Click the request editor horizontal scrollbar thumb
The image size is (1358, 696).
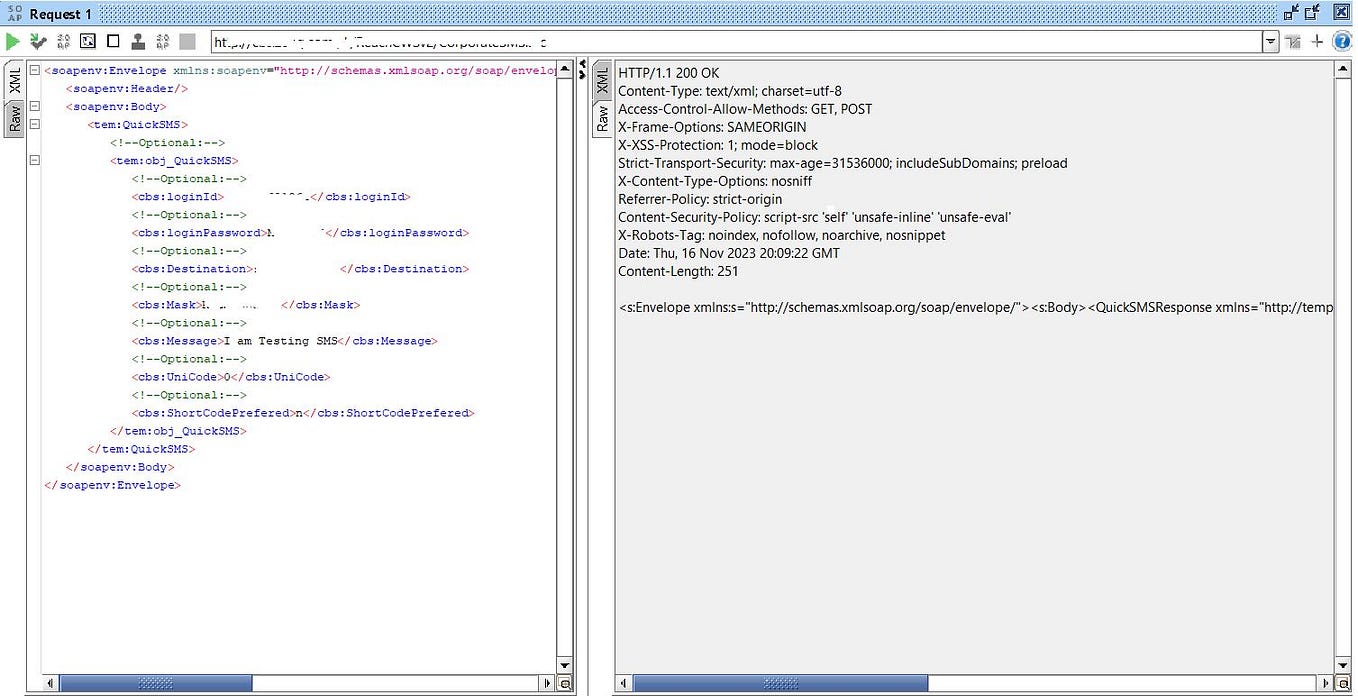point(157,683)
